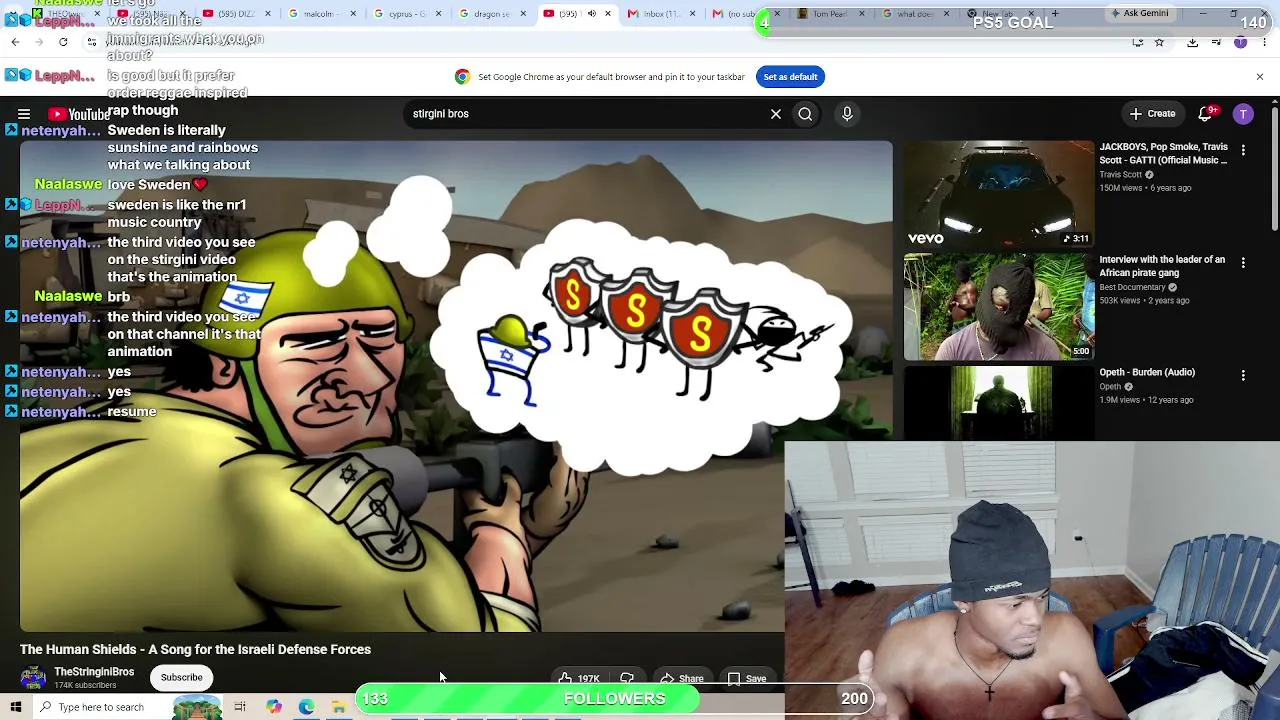
Task: Click the Human Shields video player
Action: click(x=456, y=386)
